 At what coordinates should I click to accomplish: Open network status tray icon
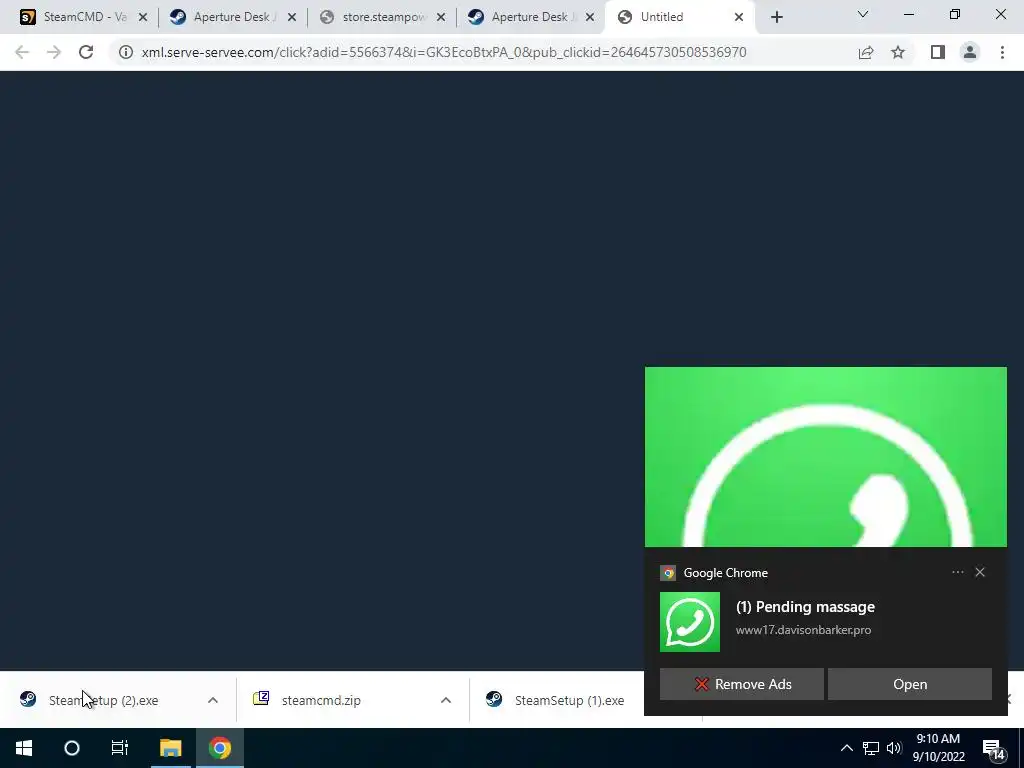pos(871,748)
